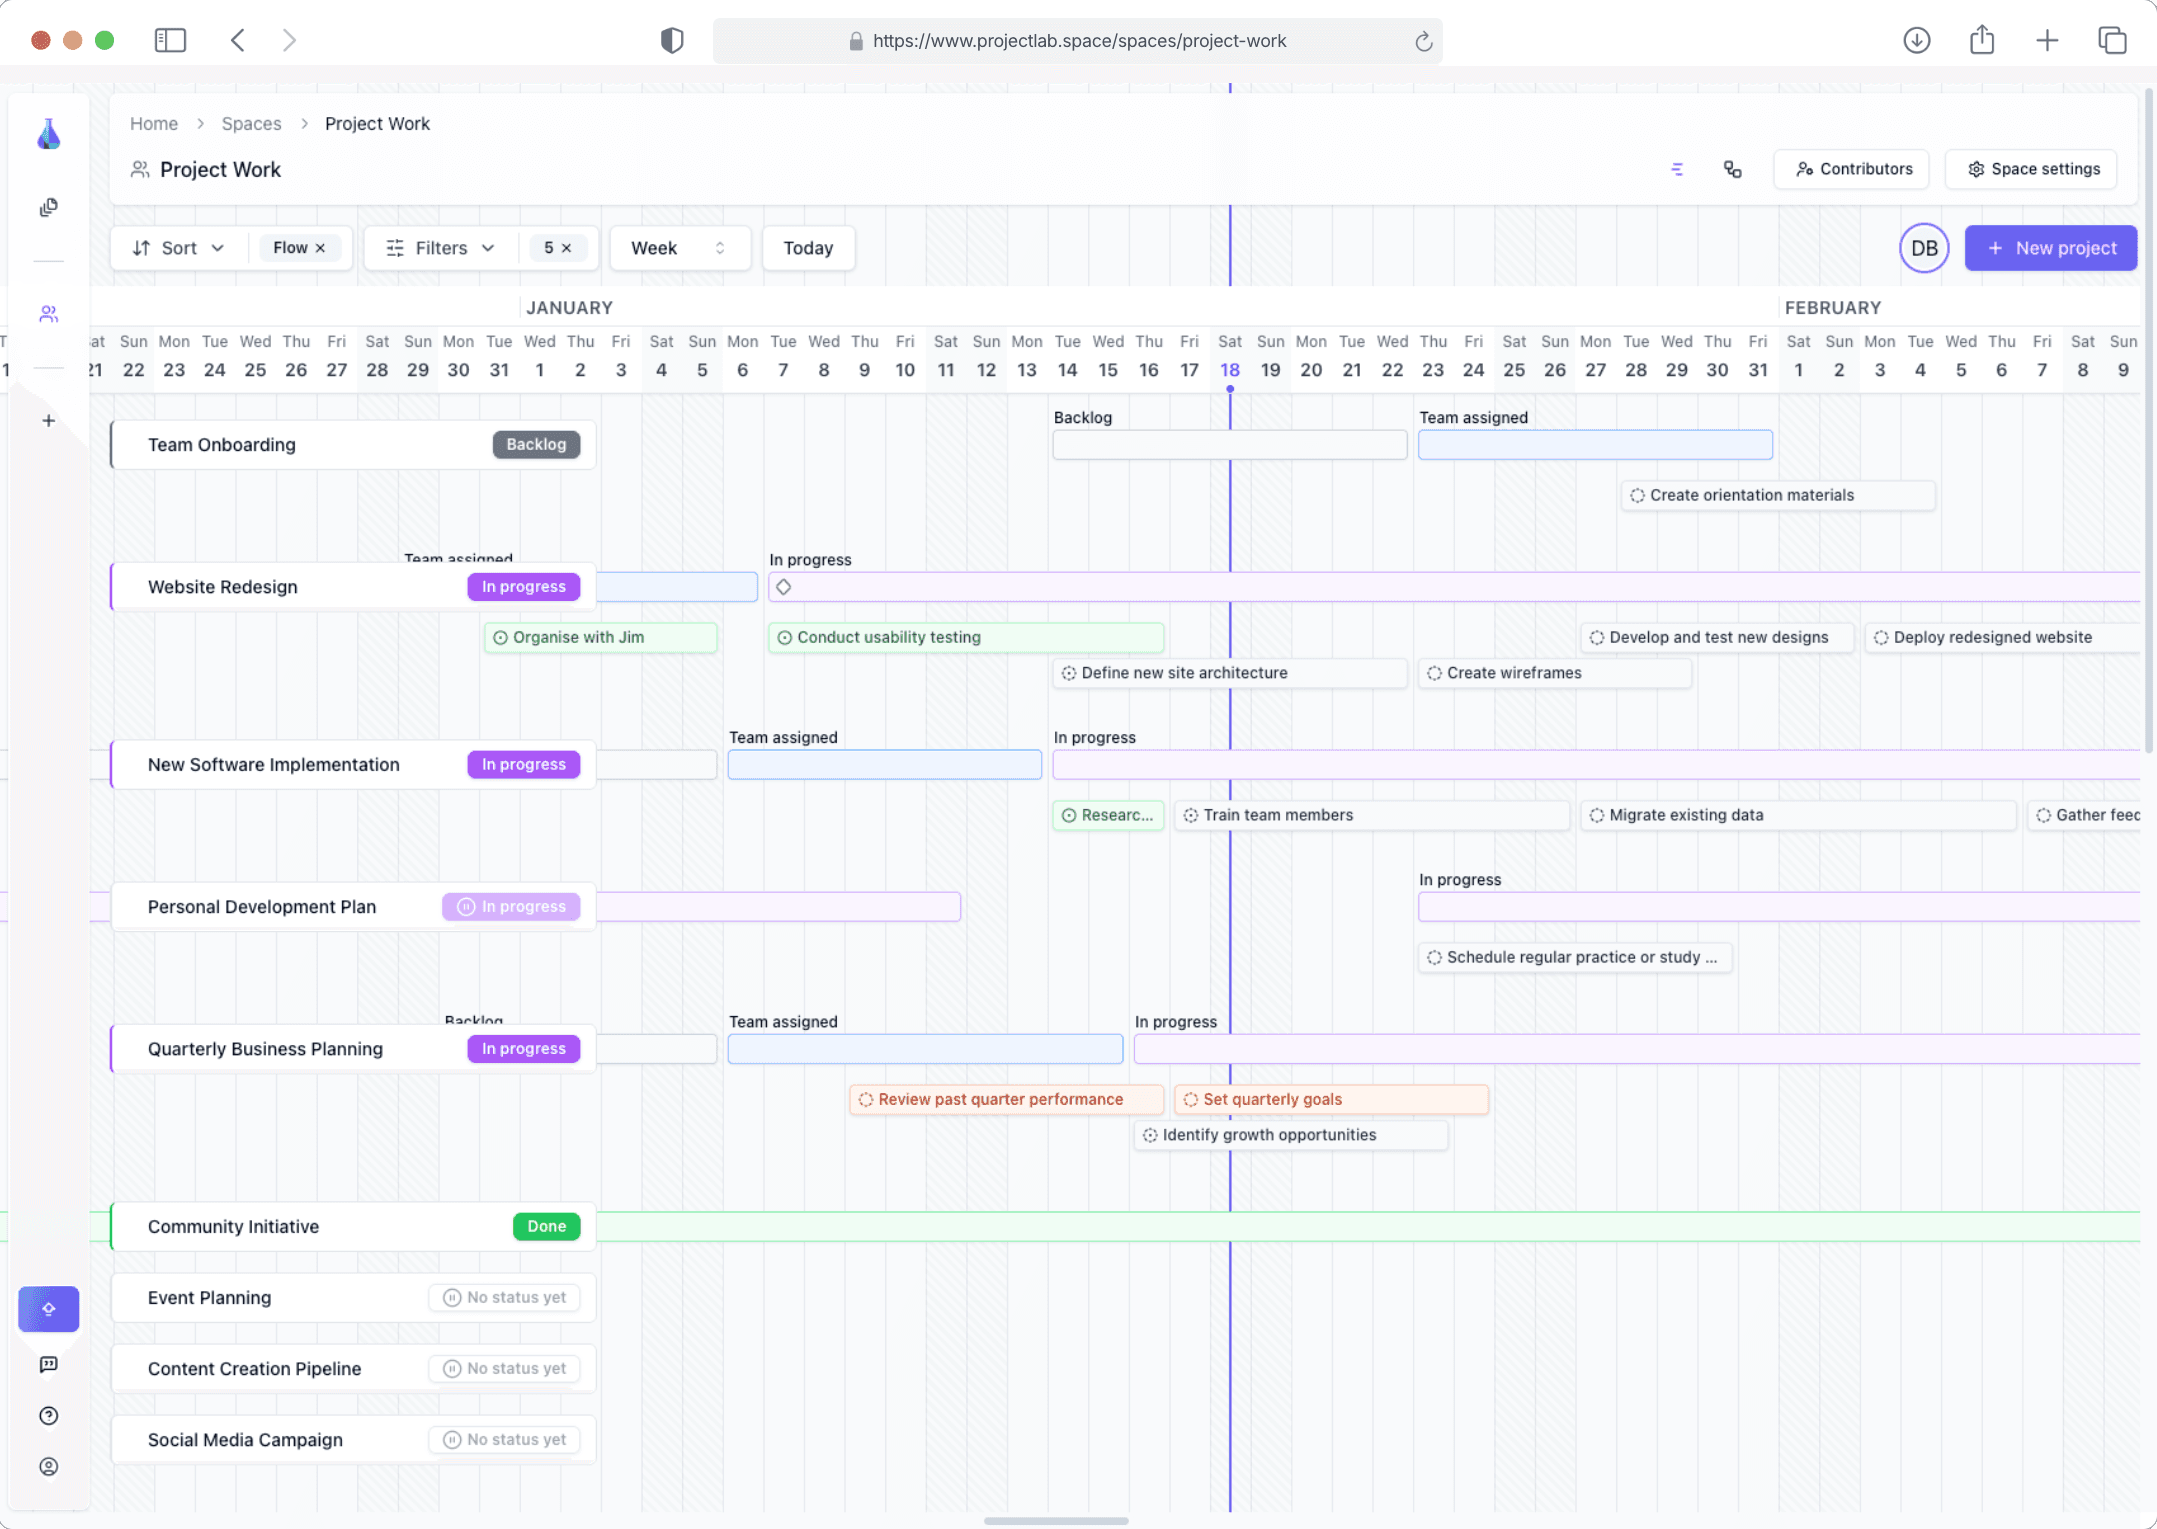Click the Website Redesign milestone diamond marker
This screenshot has height=1529, width=2157.
pyautogui.click(x=784, y=587)
